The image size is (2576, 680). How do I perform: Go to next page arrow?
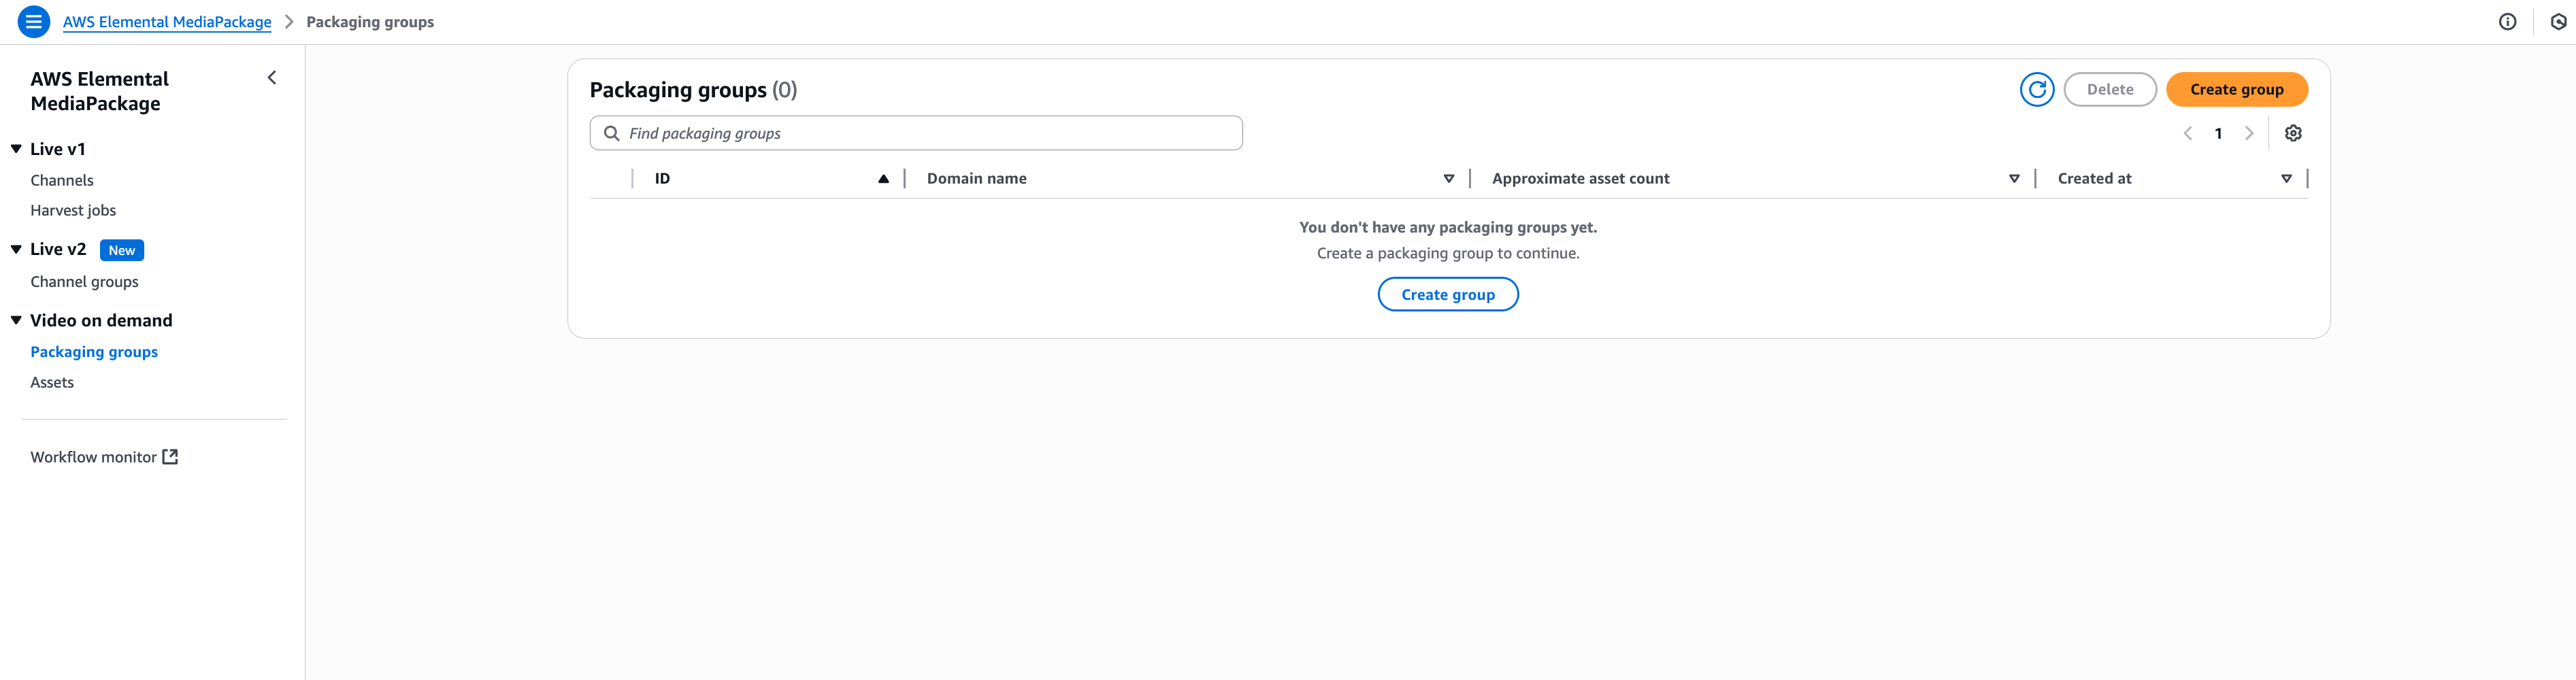[2249, 133]
